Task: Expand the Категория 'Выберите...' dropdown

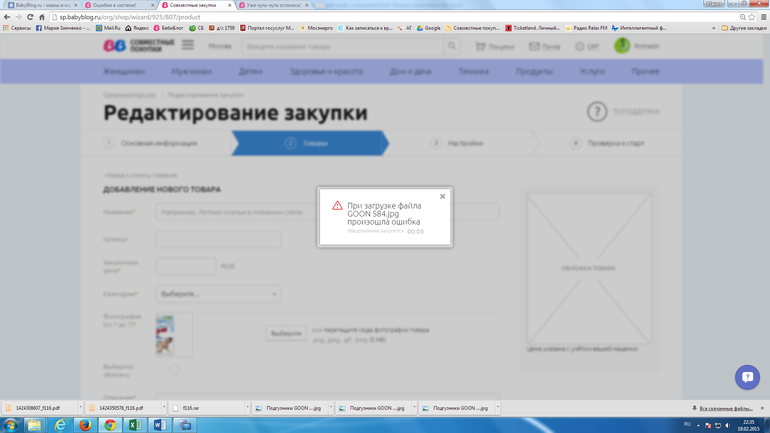Action: coord(217,294)
